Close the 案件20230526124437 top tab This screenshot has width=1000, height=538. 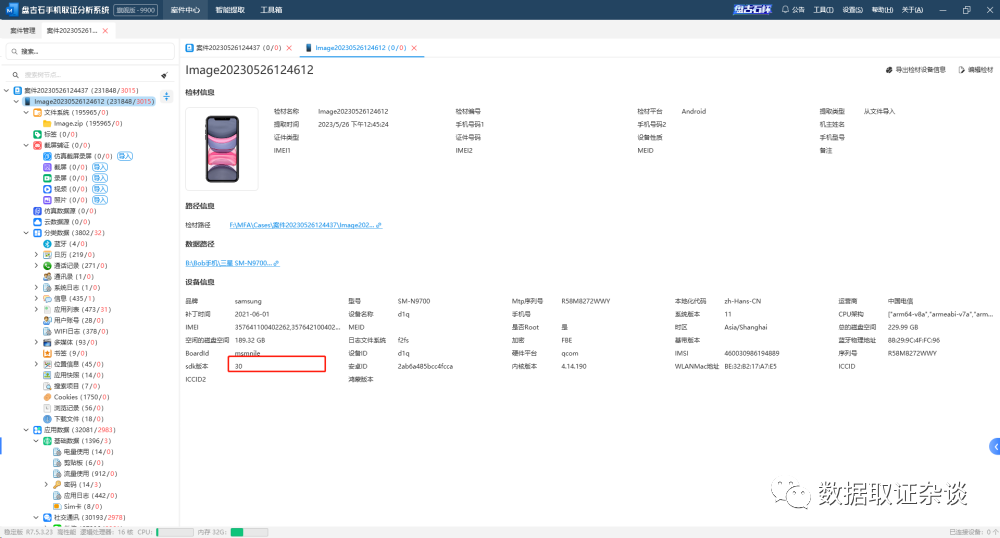tap(105, 31)
